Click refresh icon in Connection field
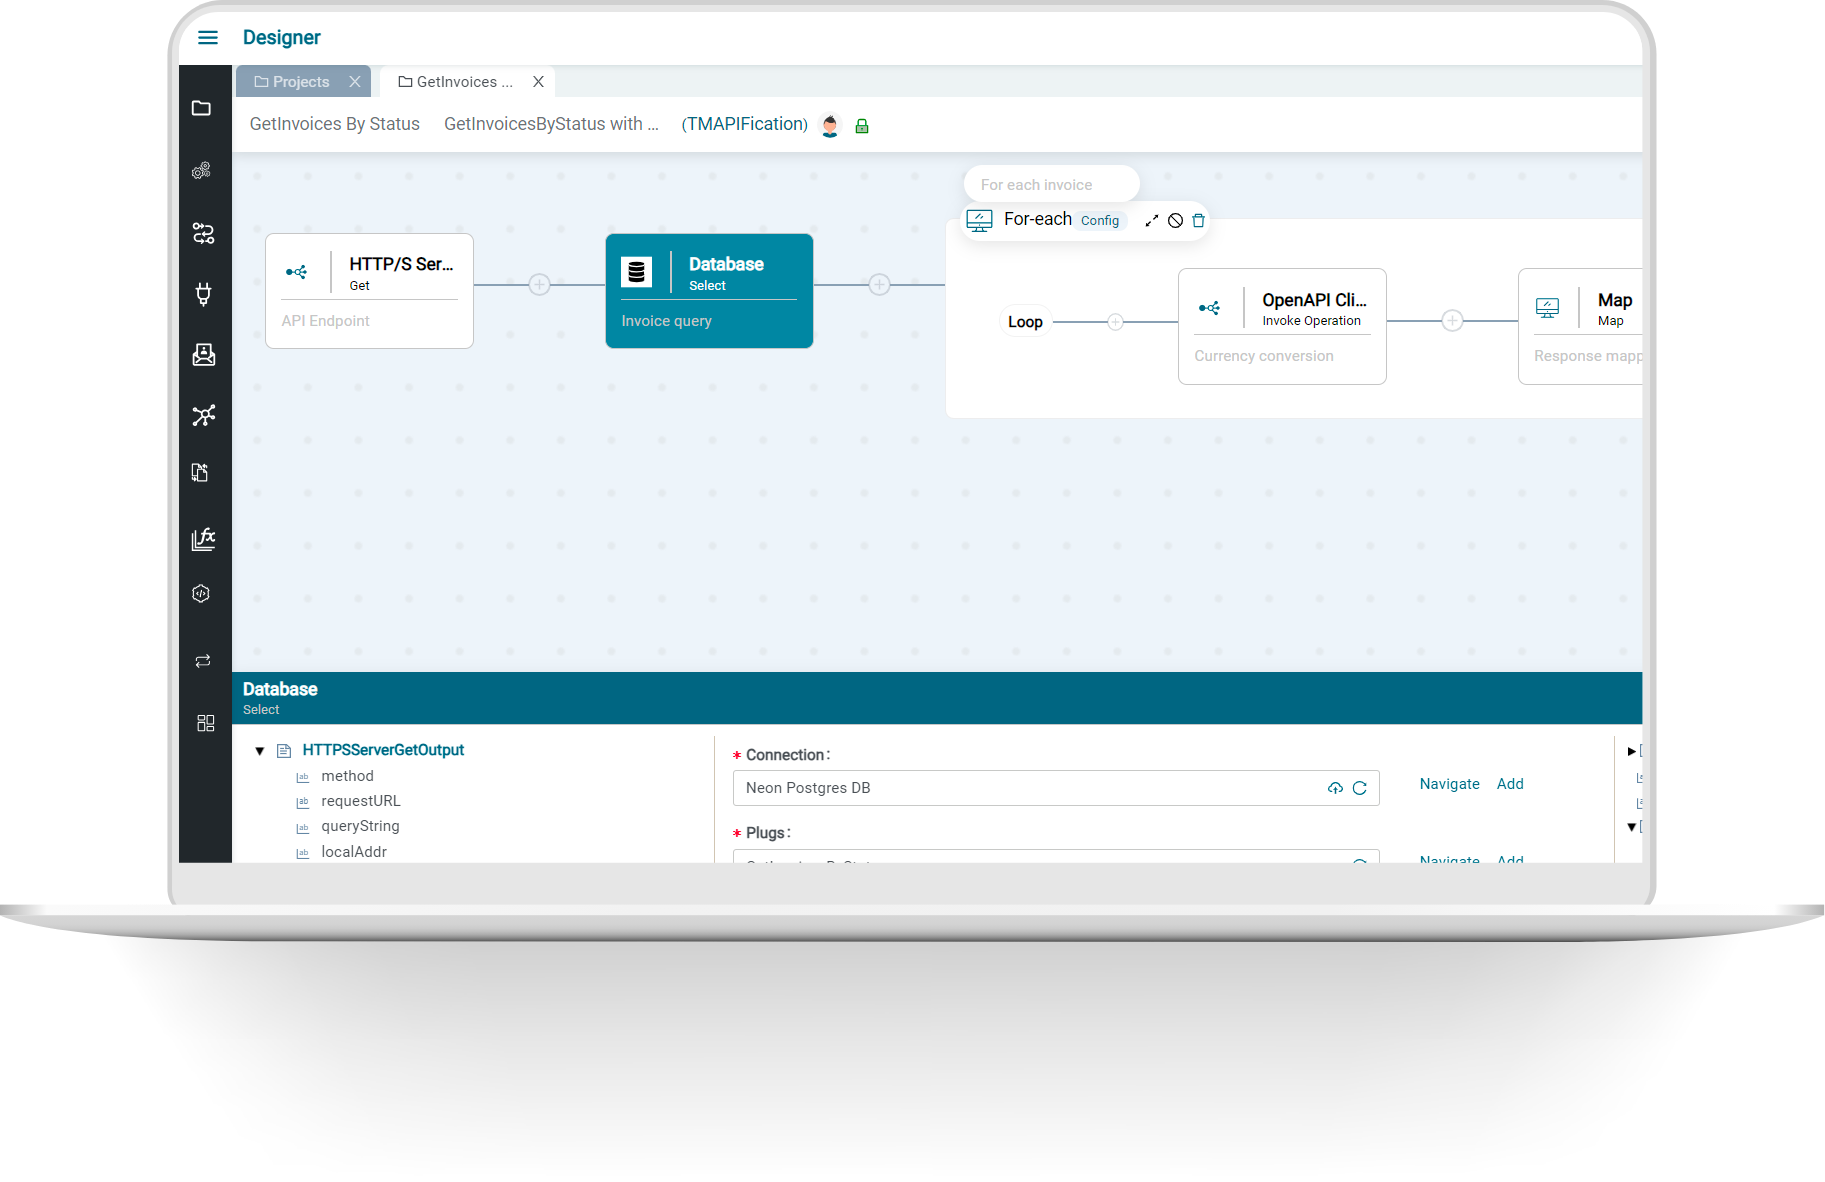 coord(1359,788)
